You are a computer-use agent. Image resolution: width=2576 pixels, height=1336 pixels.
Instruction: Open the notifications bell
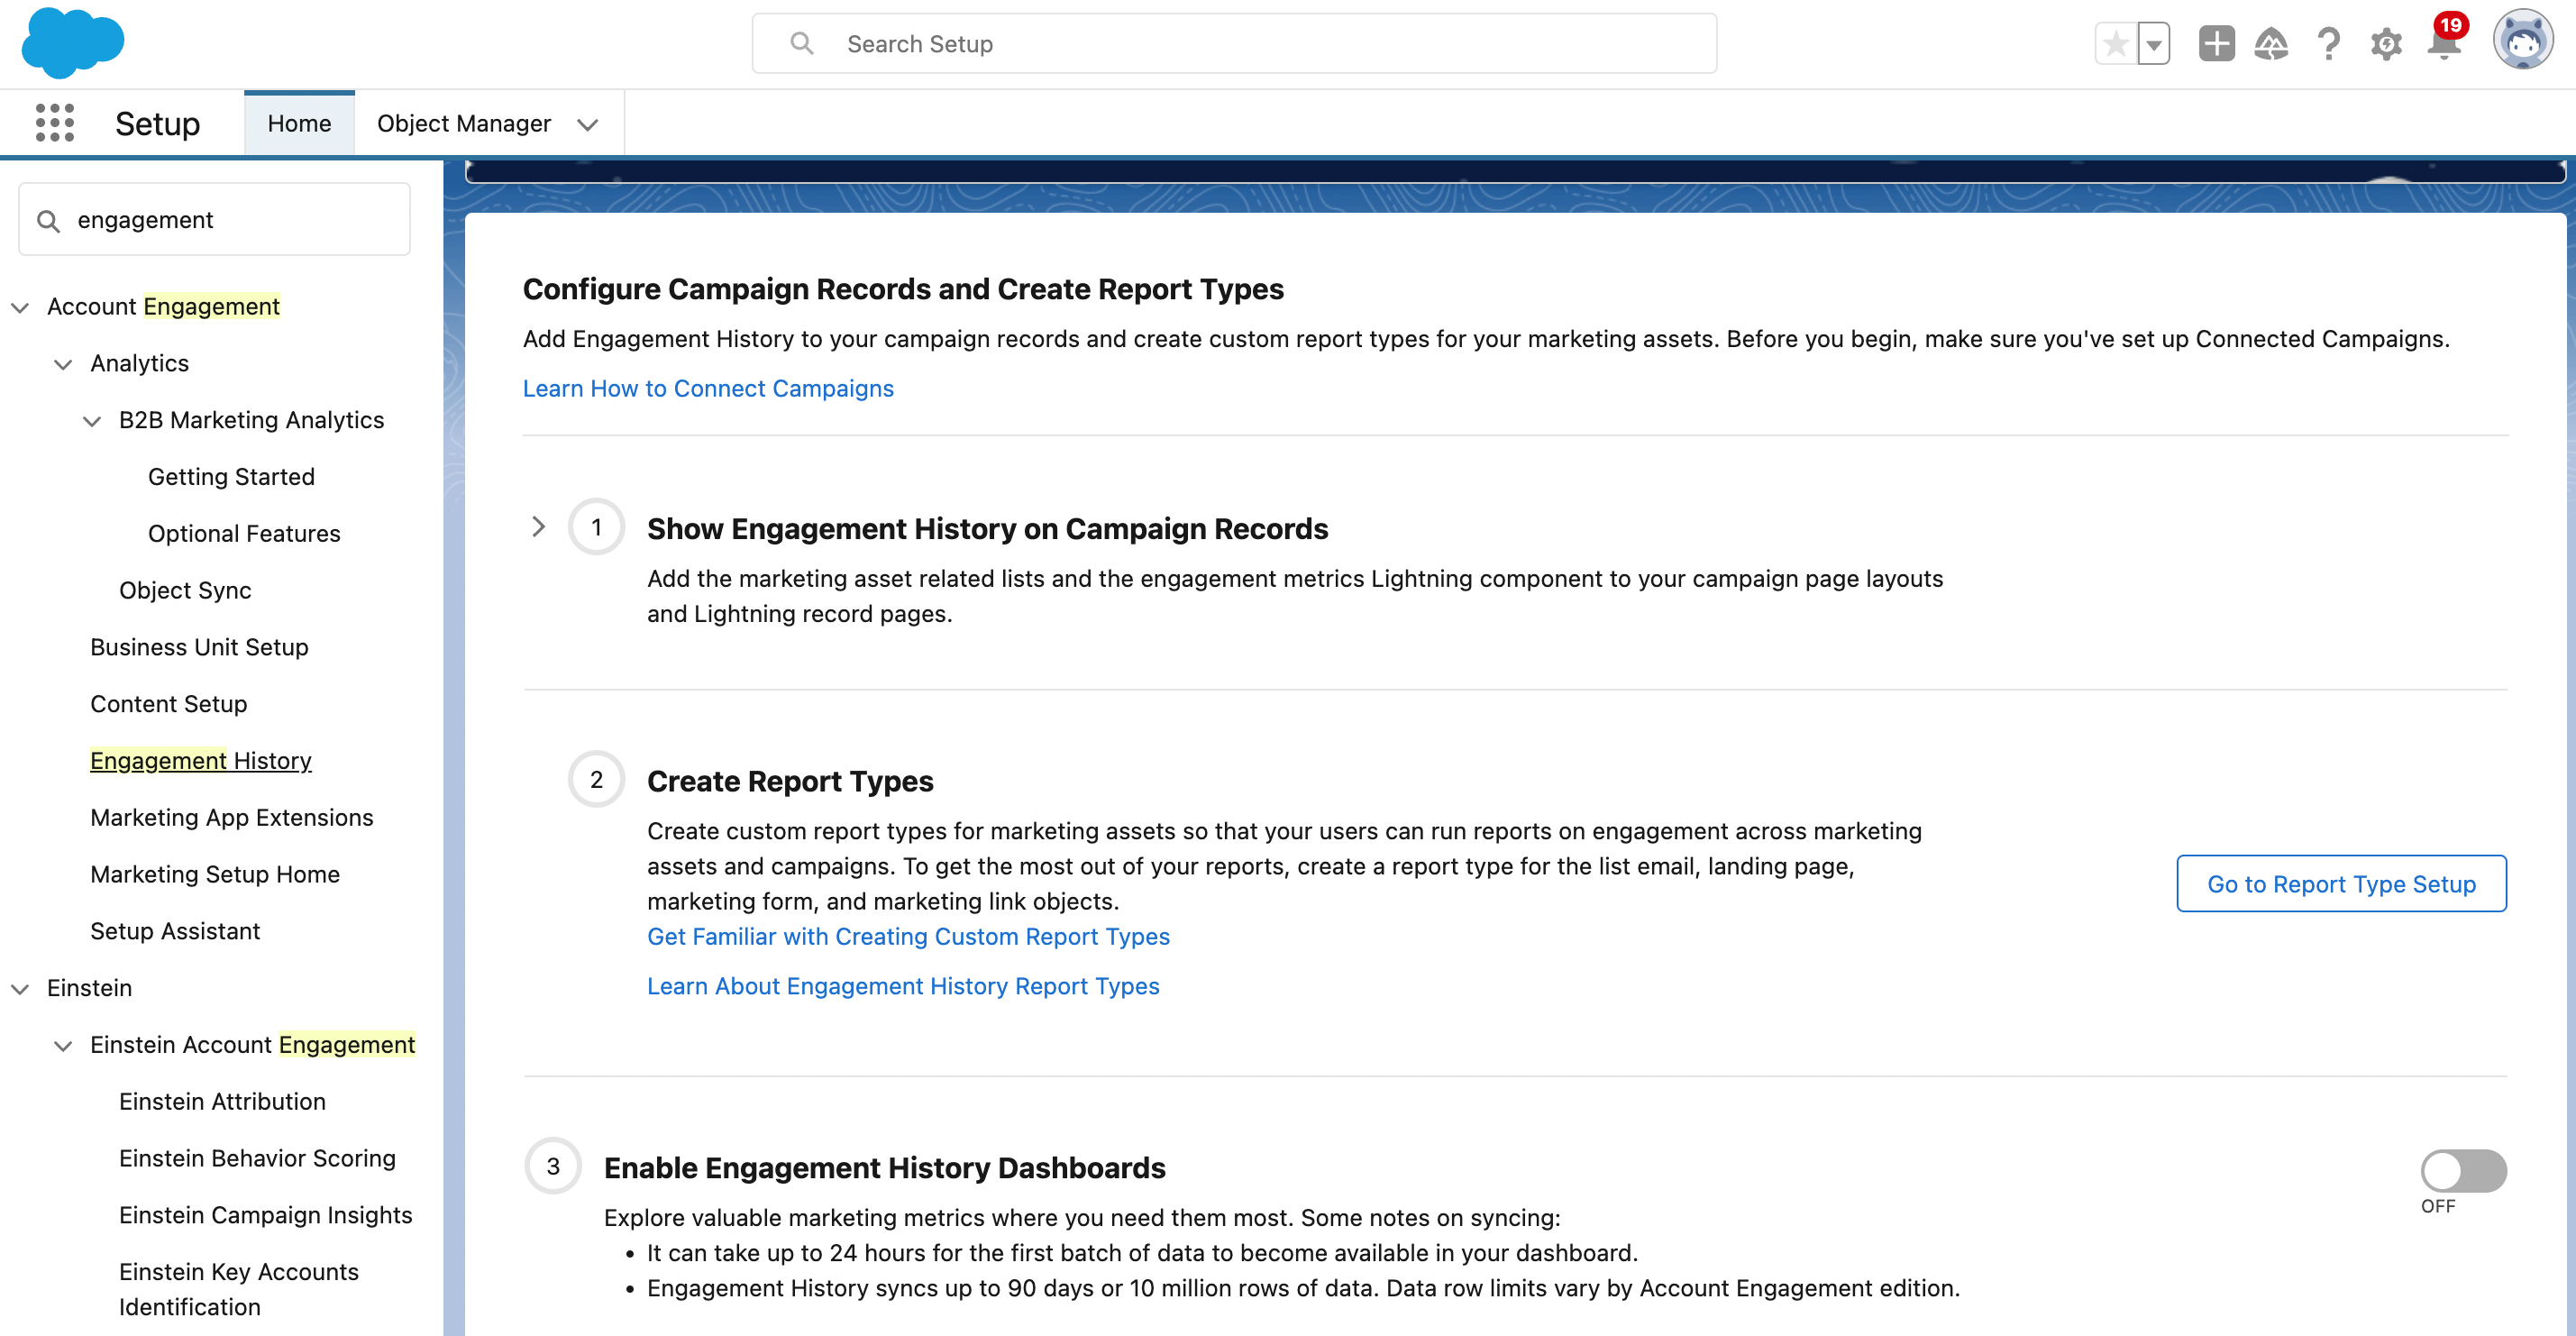pyautogui.click(x=2444, y=44)
